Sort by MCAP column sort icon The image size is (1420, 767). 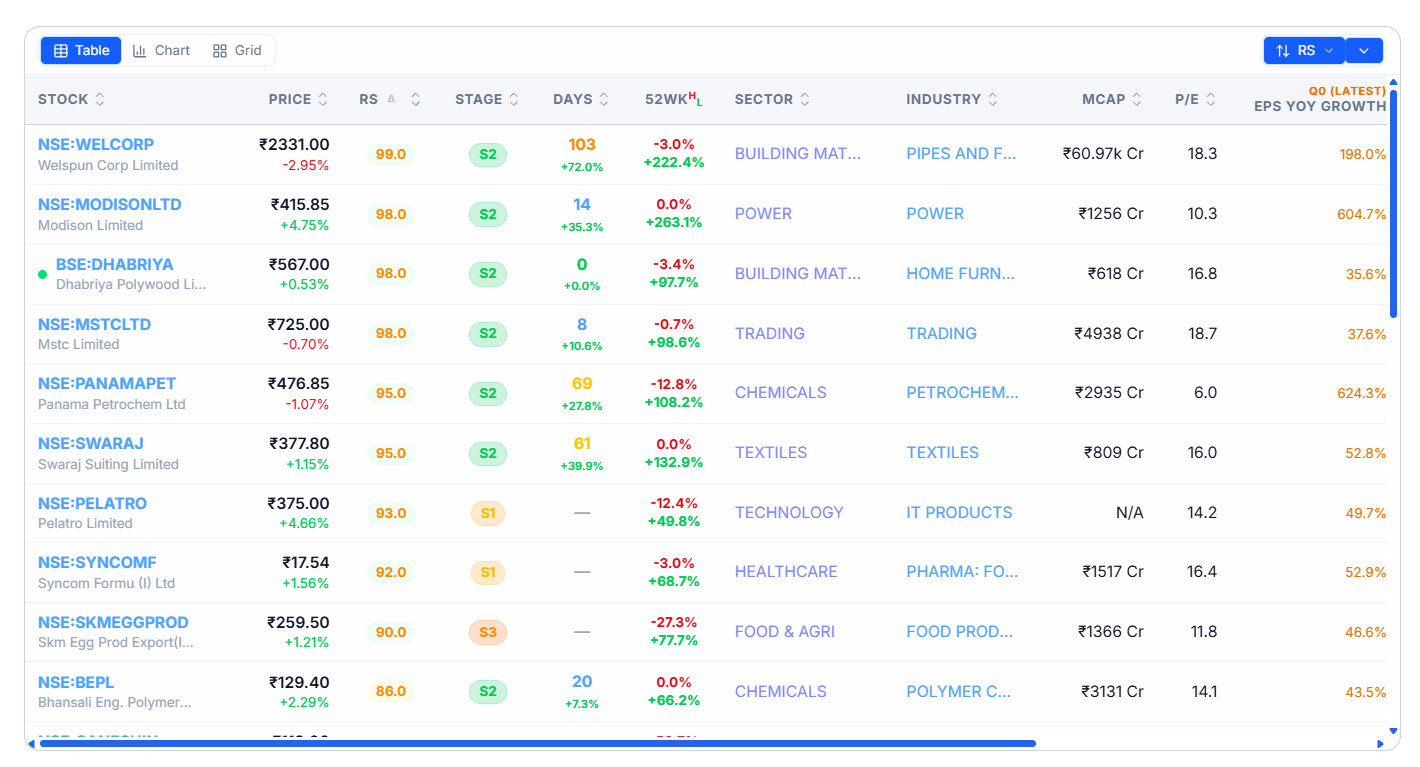point(1137,99)
